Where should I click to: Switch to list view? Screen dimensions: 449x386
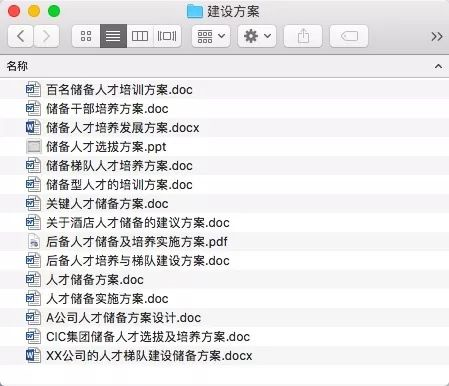(x=113, y=36)
